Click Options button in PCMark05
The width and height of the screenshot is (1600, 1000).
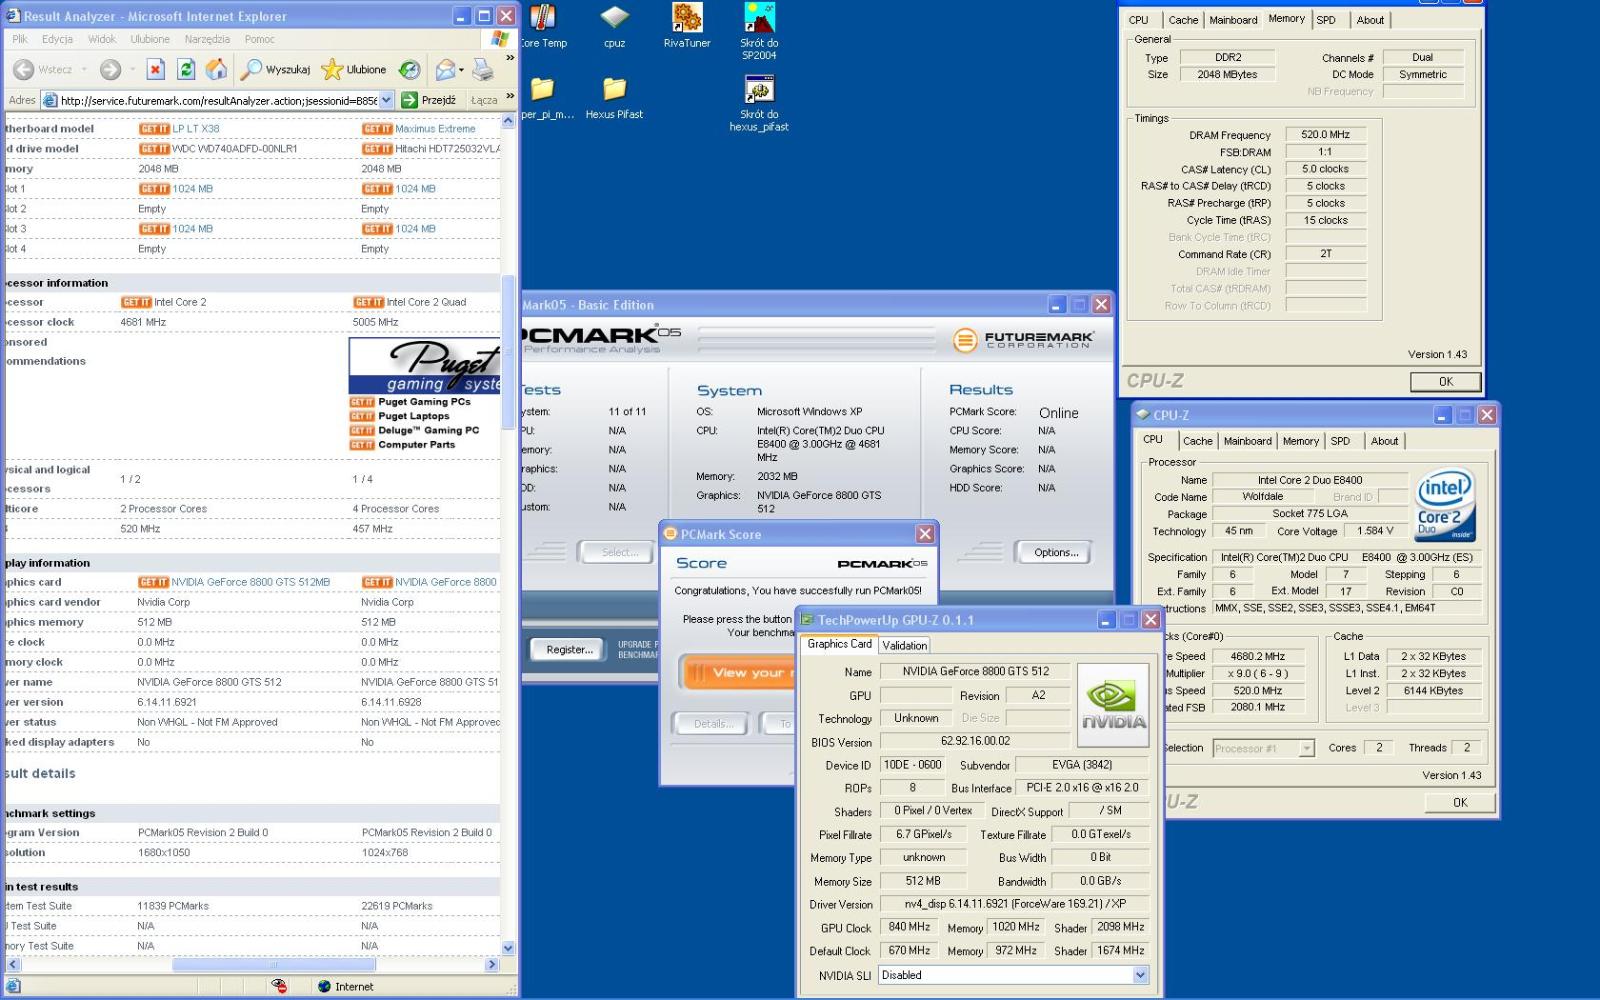pyautogui.click(x=1054, y=552)
